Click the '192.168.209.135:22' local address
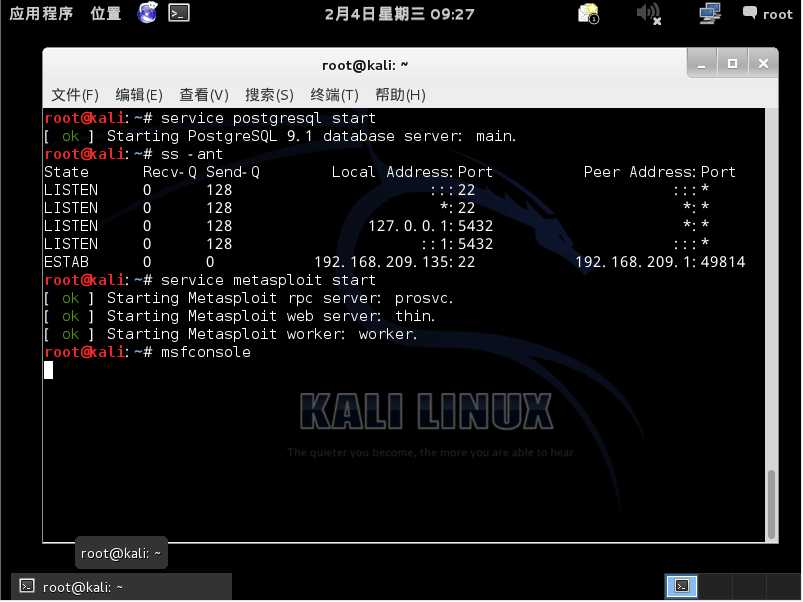803x602 pixels. [394, 262]
